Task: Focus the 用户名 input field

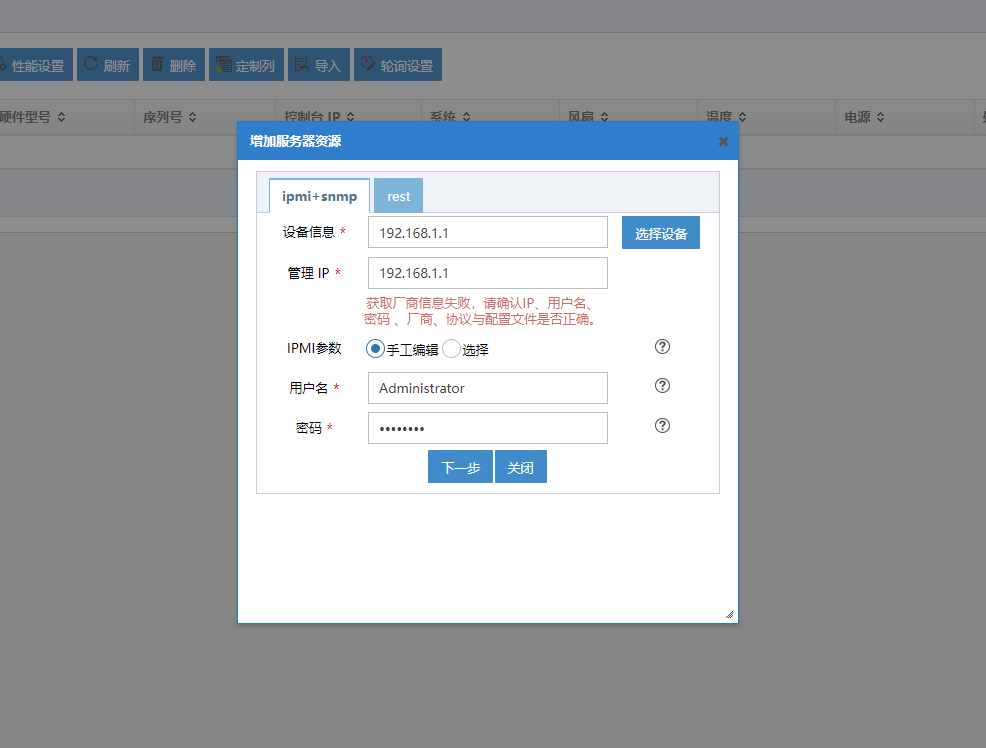Action: (488, 388)
